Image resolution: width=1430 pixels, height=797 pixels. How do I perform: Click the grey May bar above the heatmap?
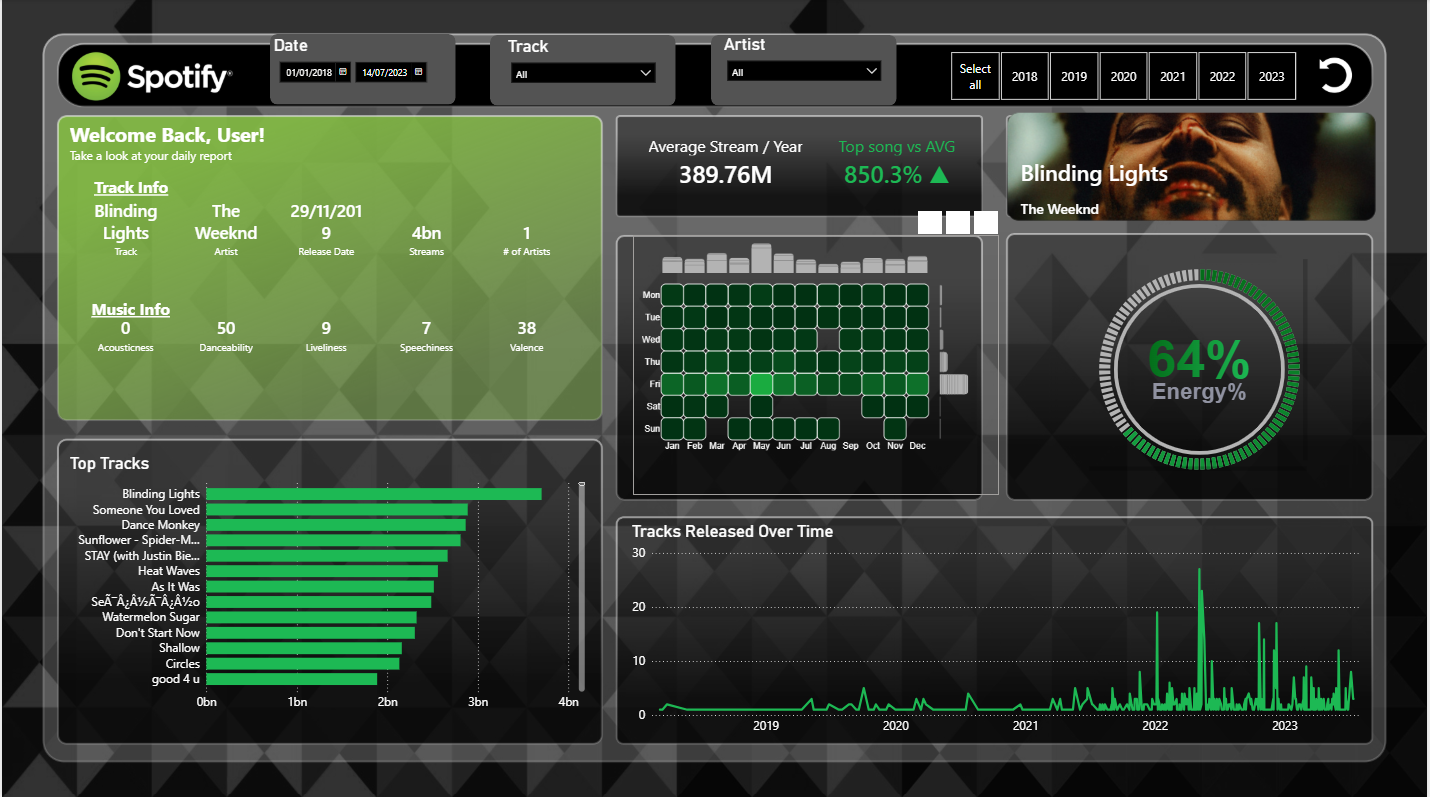(761, 258)
